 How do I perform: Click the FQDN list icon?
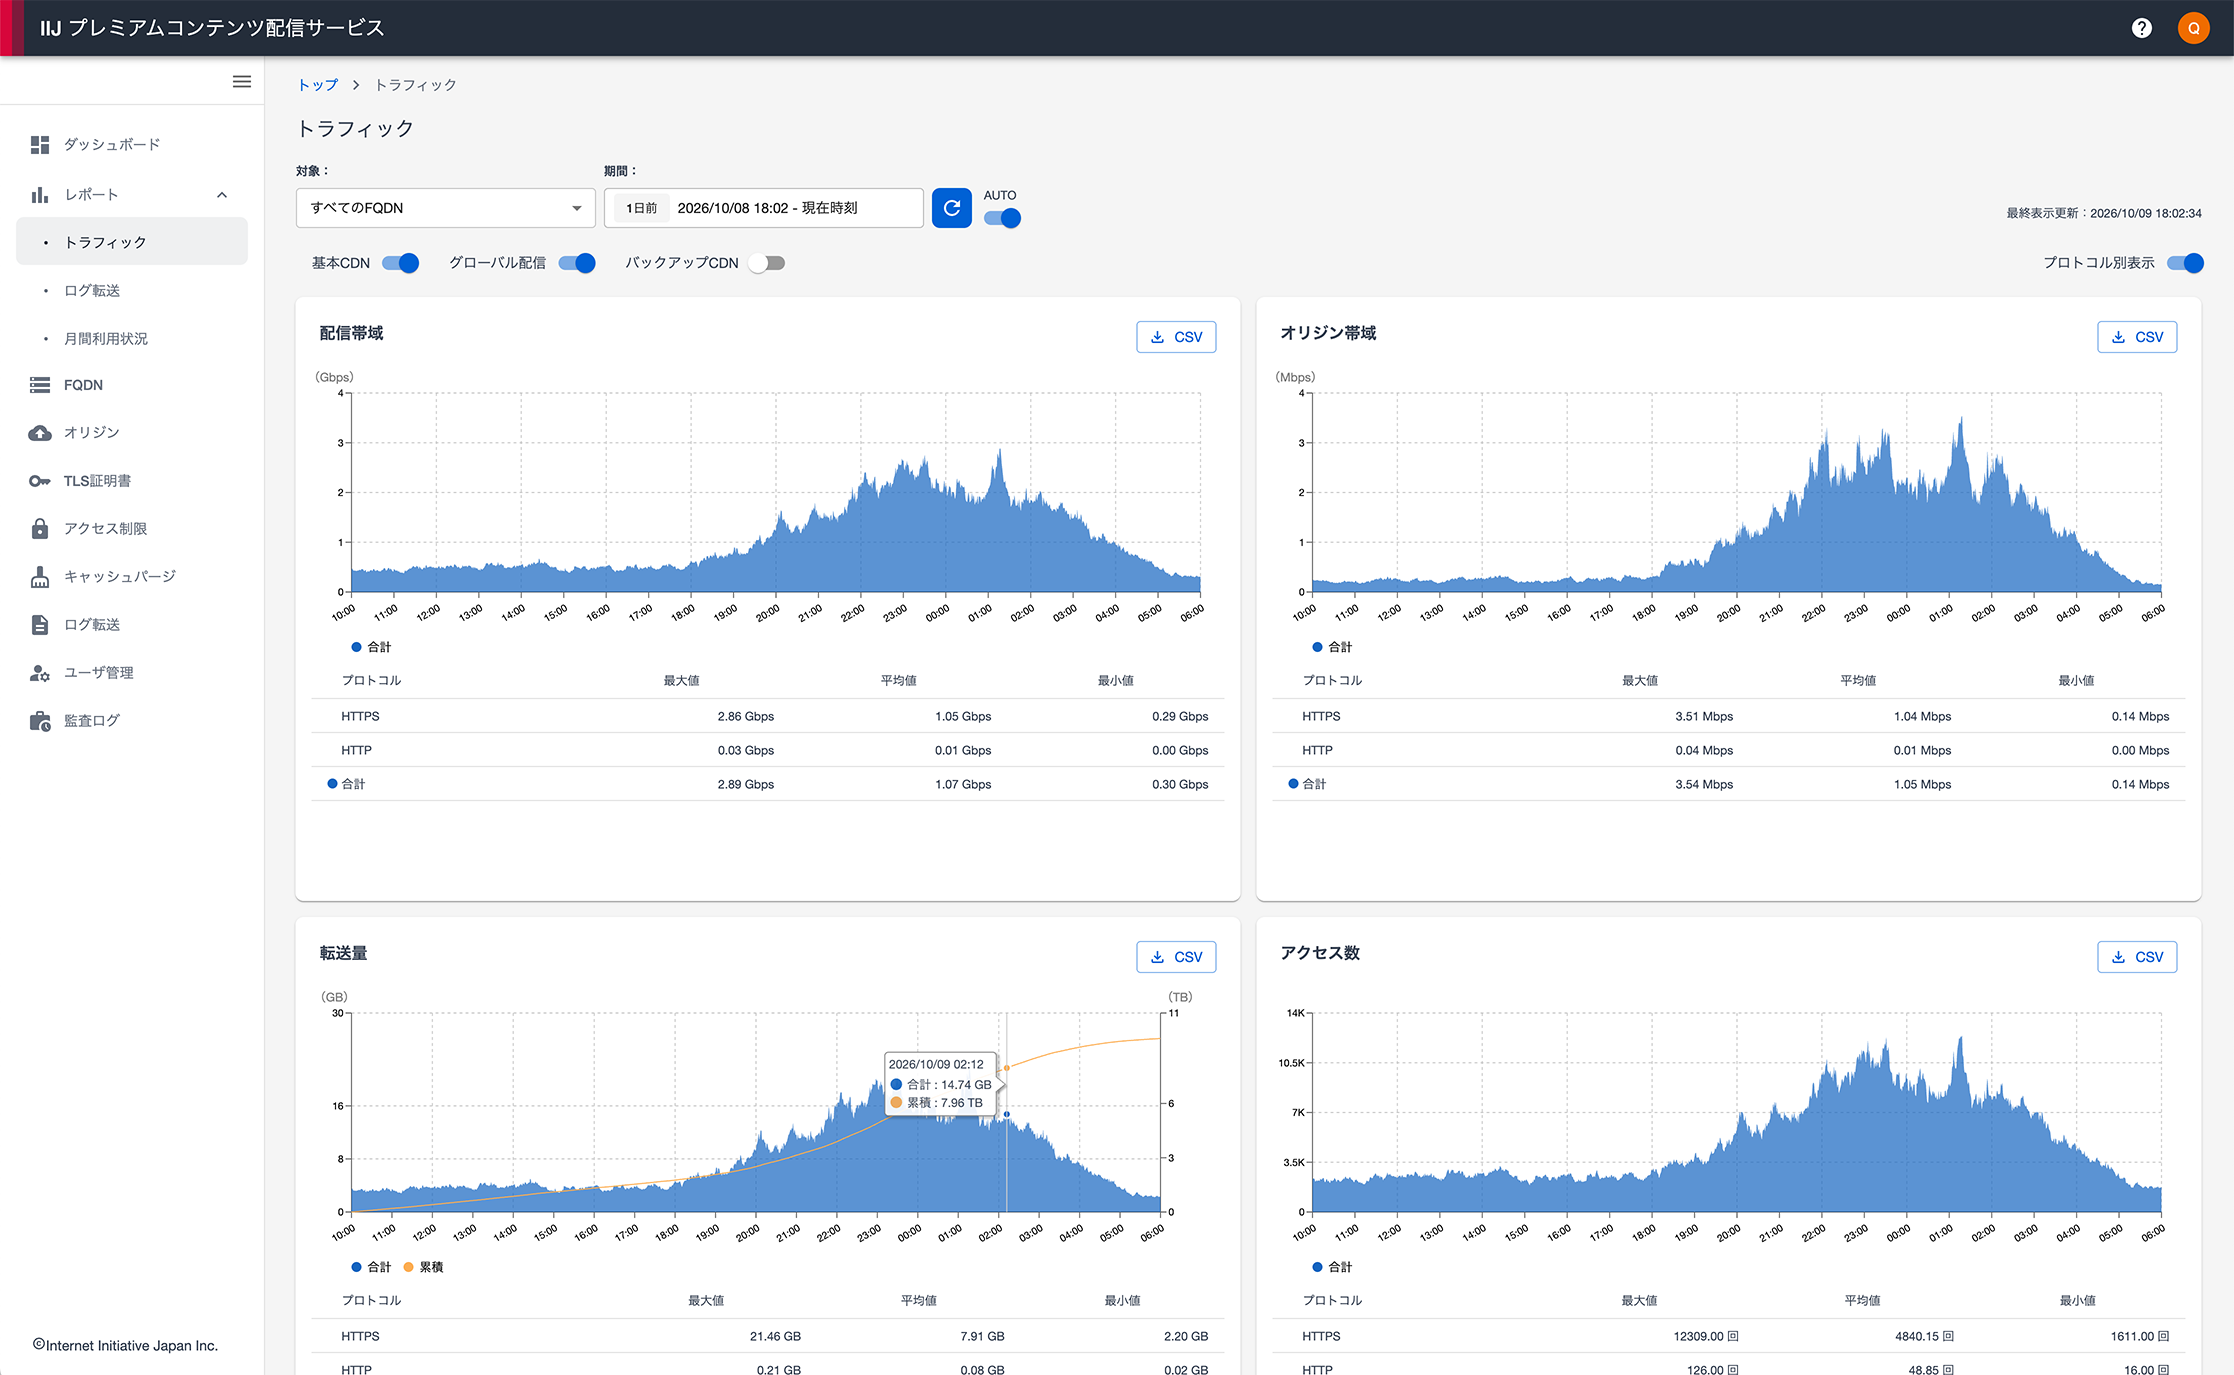40,385
